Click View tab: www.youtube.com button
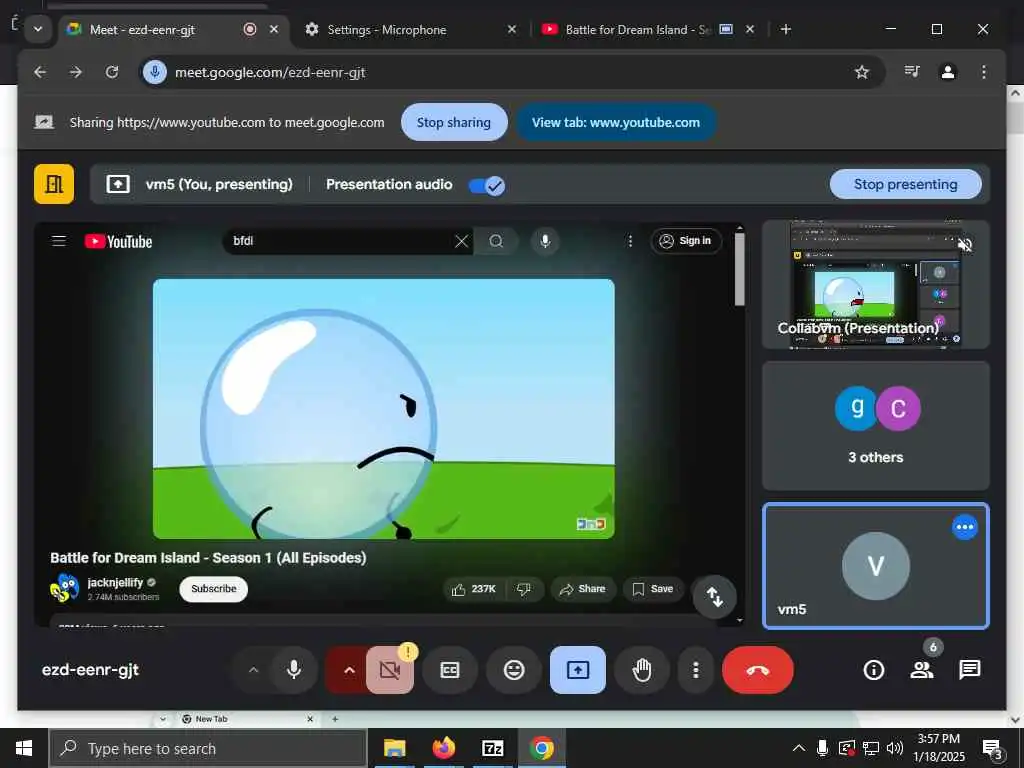The height and width of the screenshot is (768, 1024). pos(616,122)
